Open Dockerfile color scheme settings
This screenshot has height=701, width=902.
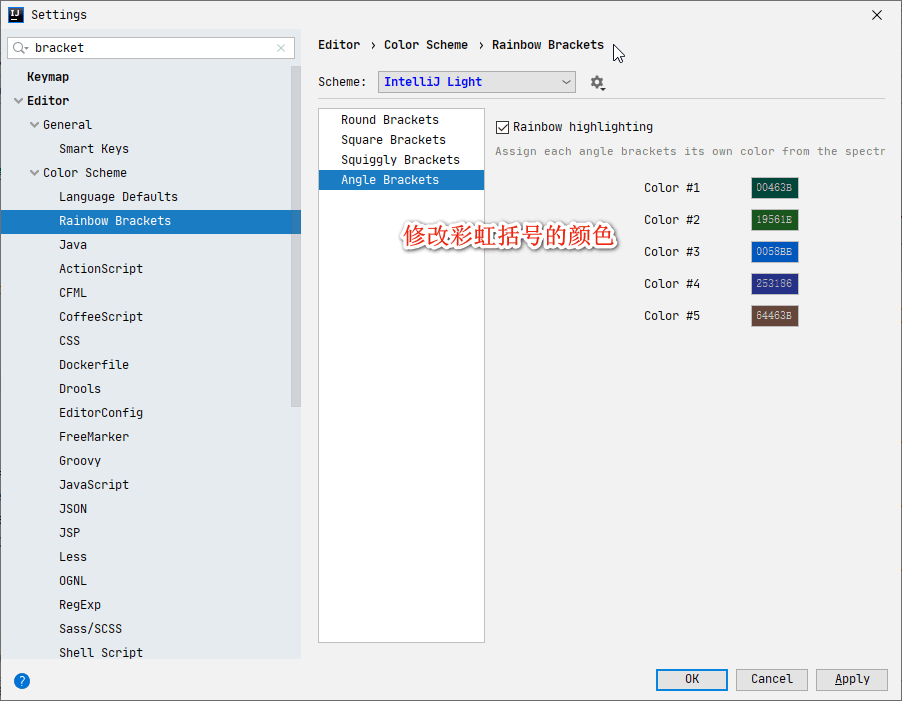(x=94, y=365)
